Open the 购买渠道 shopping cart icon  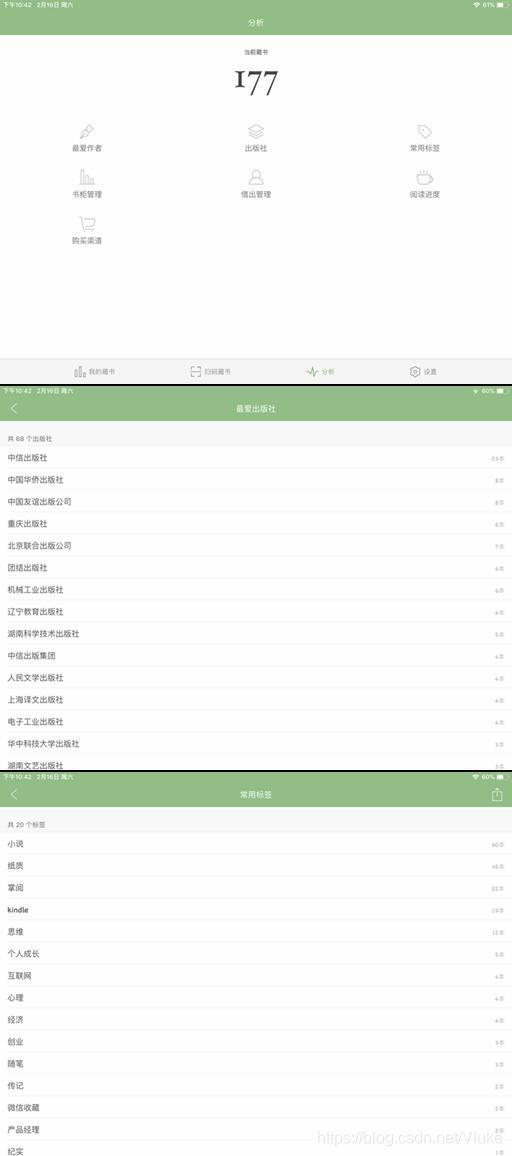click(x=87, y=223)
